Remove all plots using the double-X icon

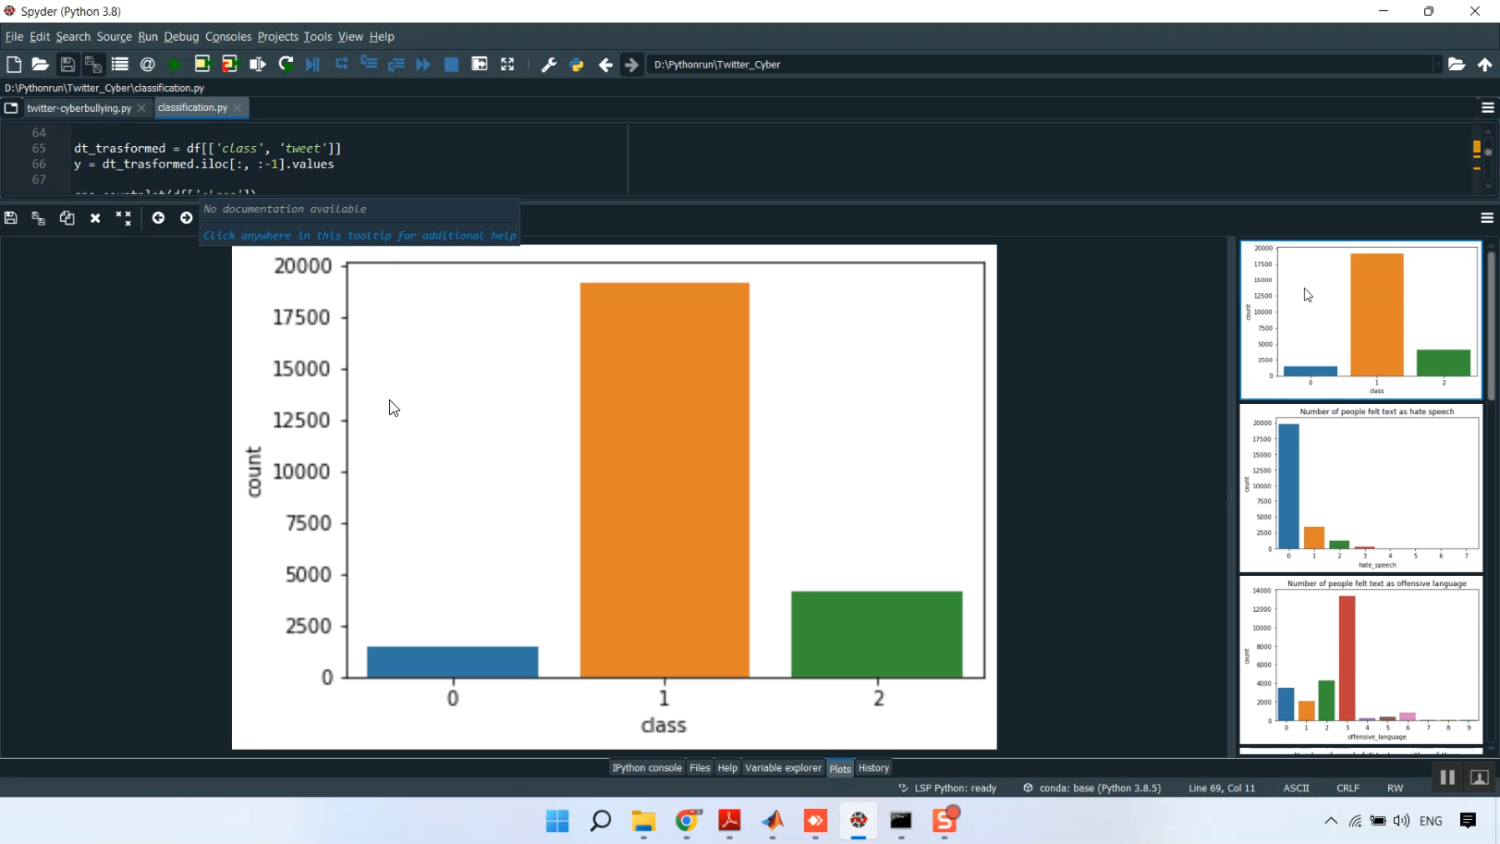tap(123, 218)
